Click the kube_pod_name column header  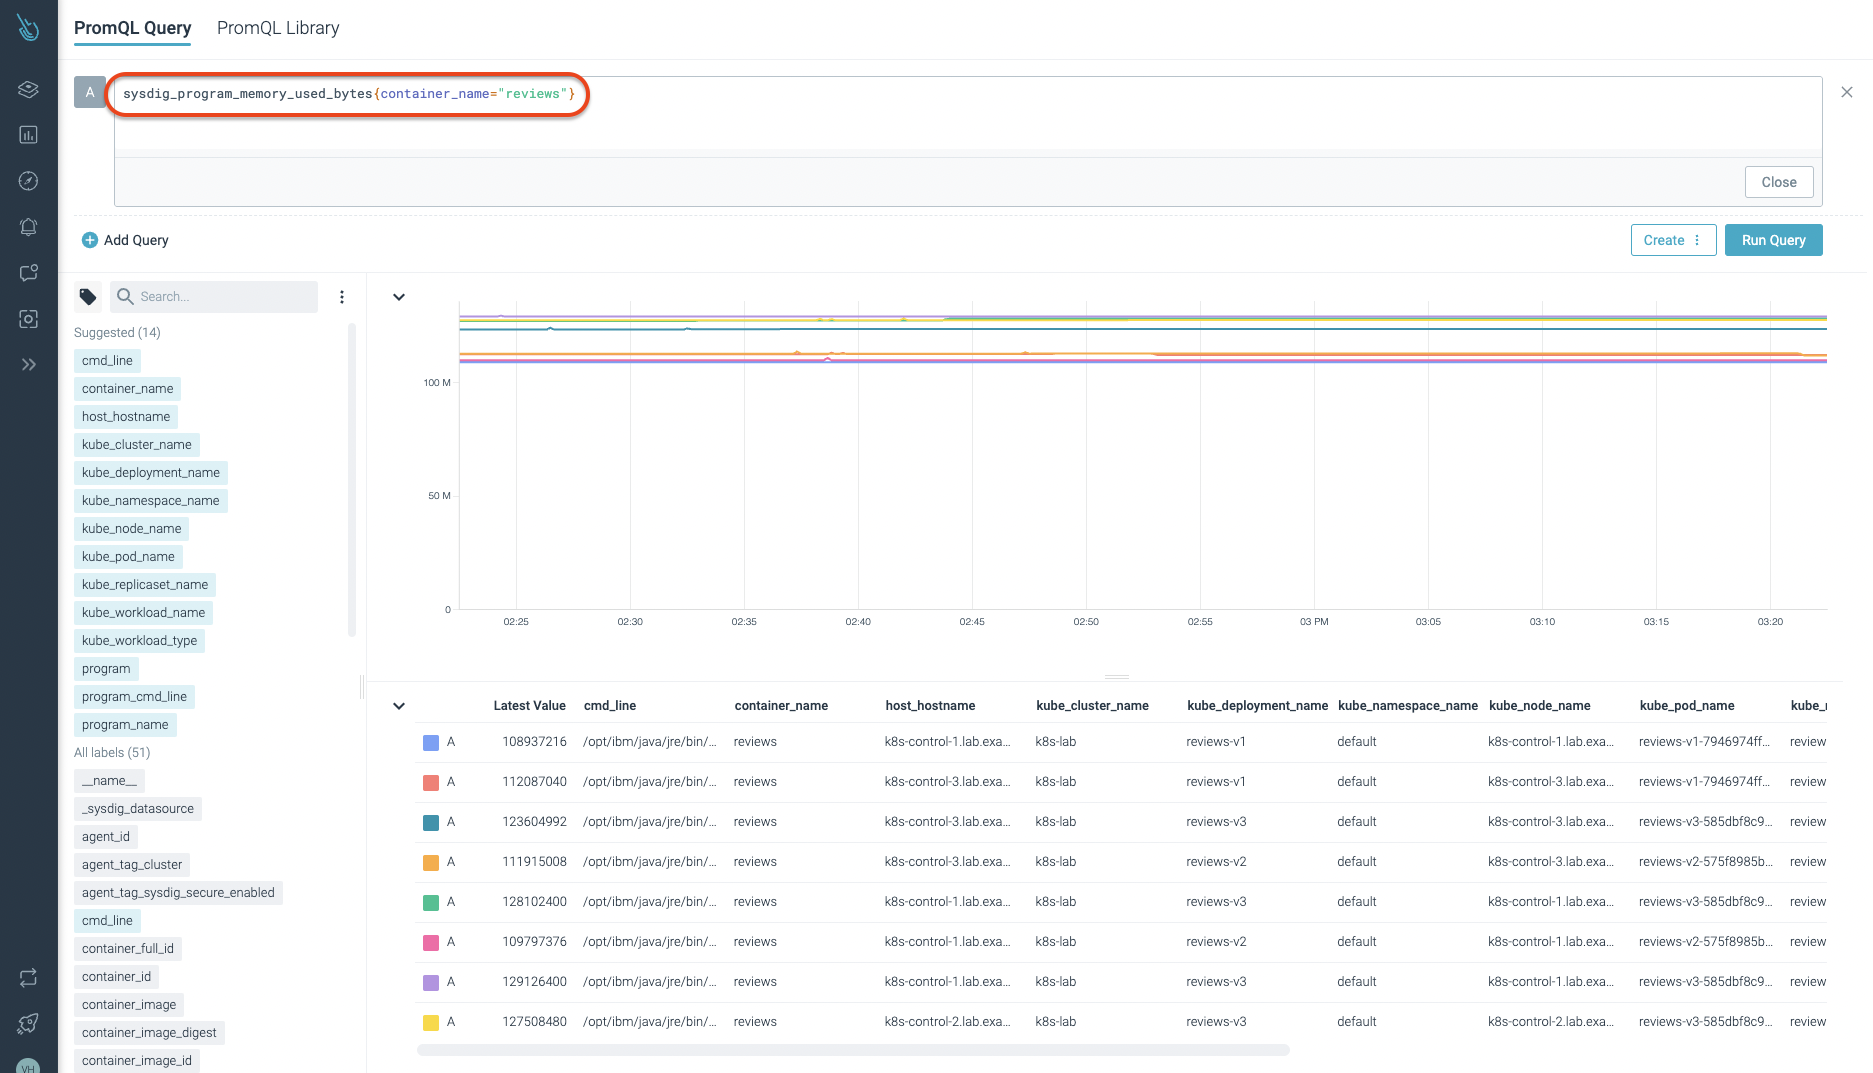point(1687,706)
